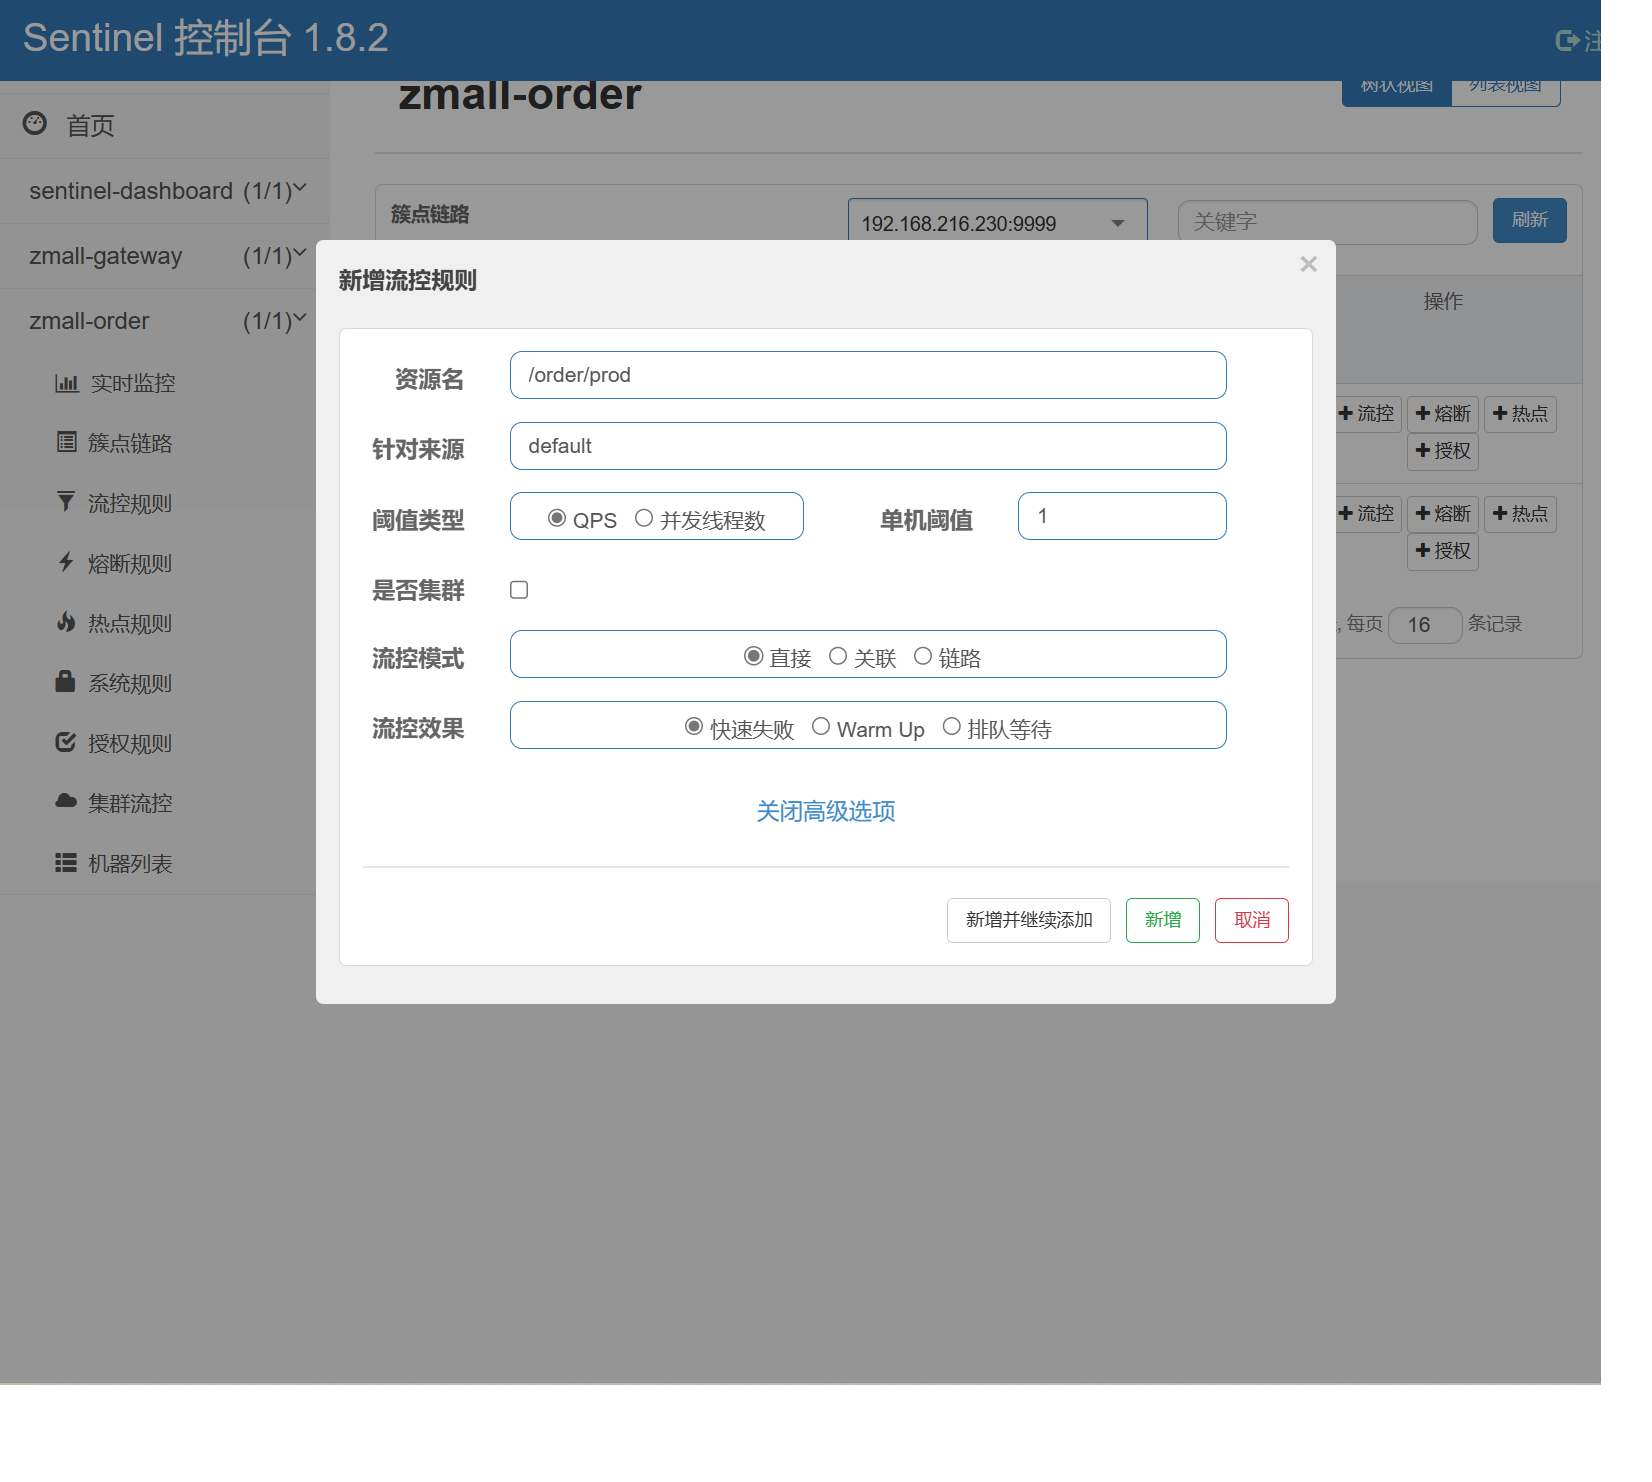Click the 簇点链路 list icon in sidebar

point(66,442)
